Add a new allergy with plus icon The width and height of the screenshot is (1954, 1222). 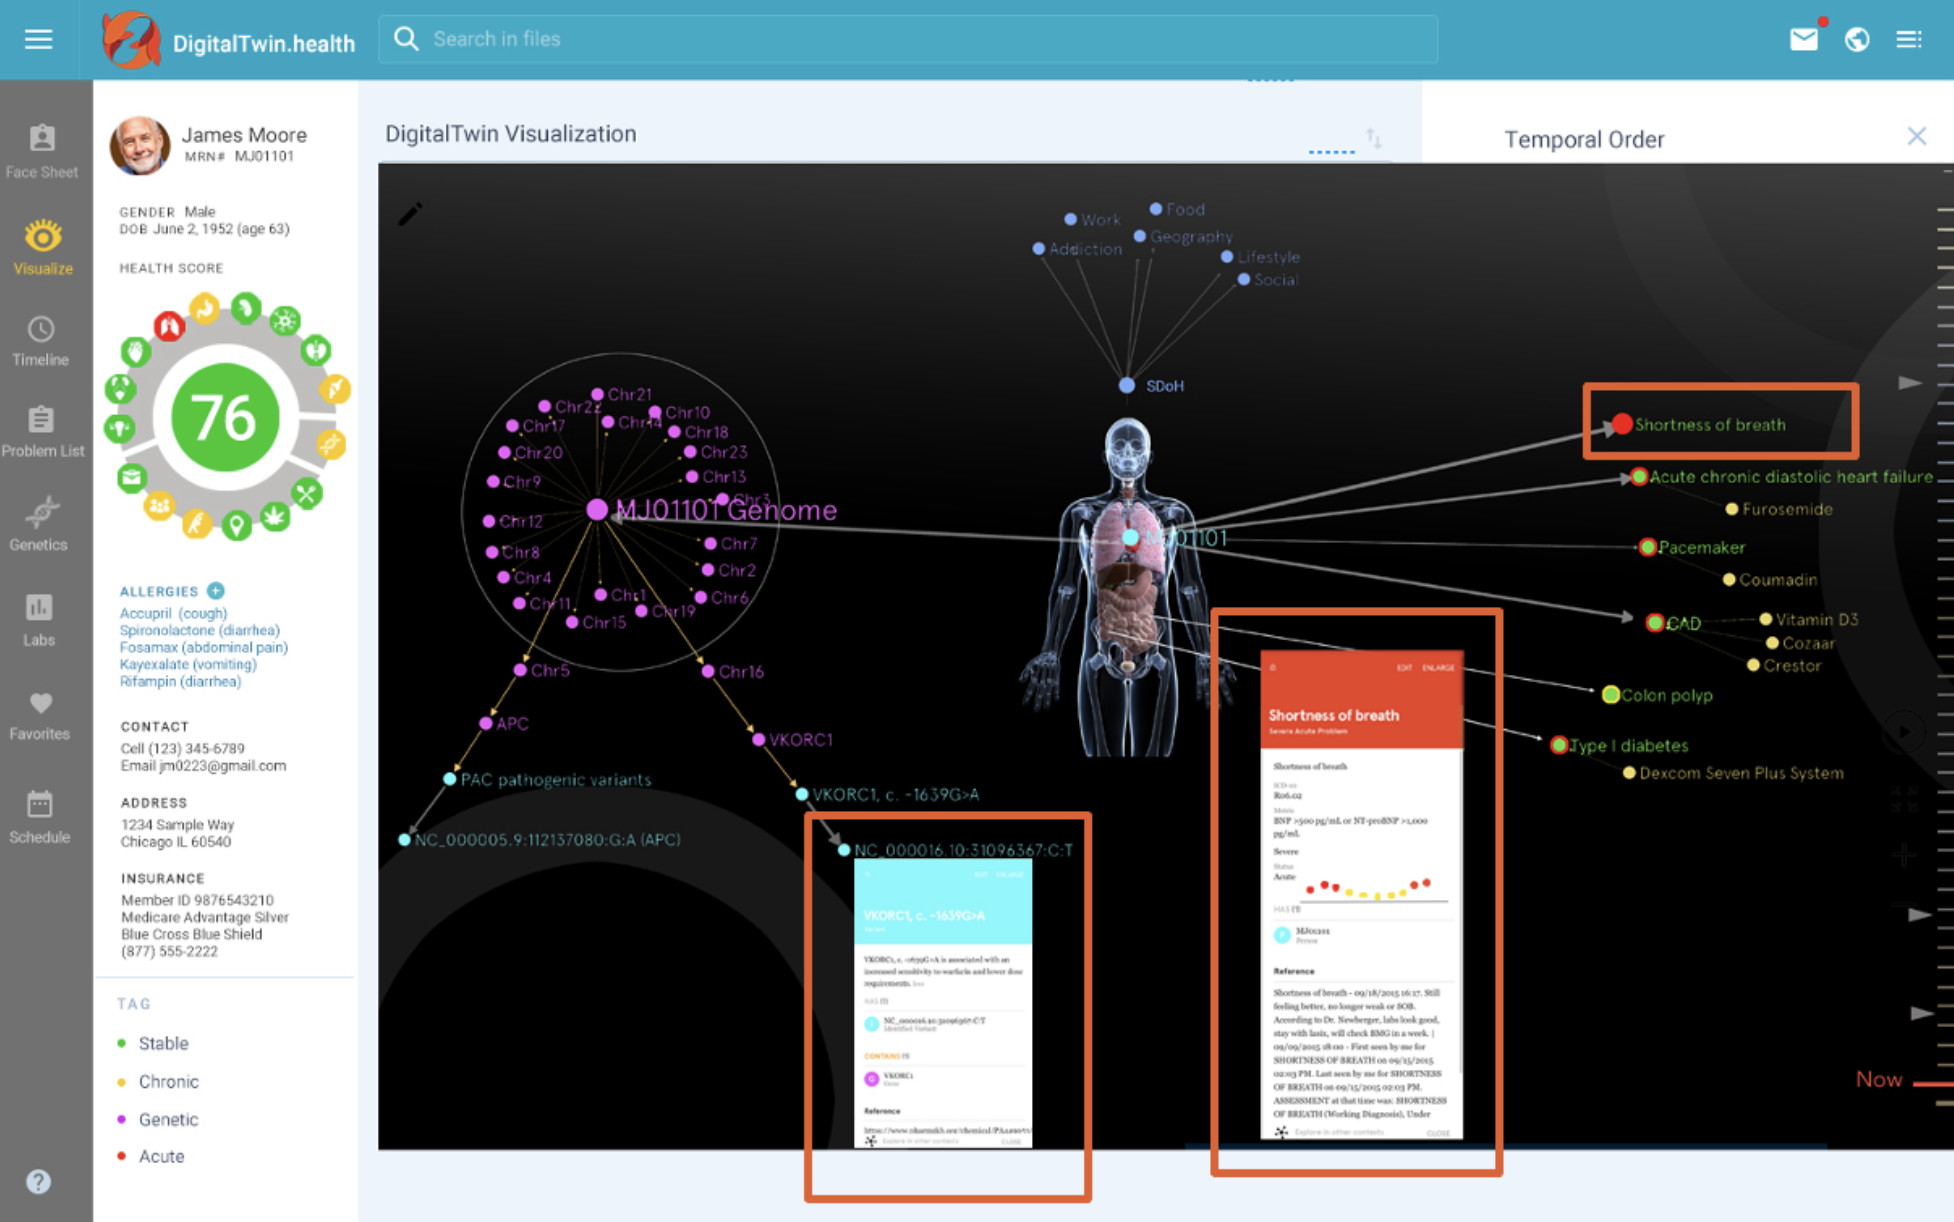point(216,590)
